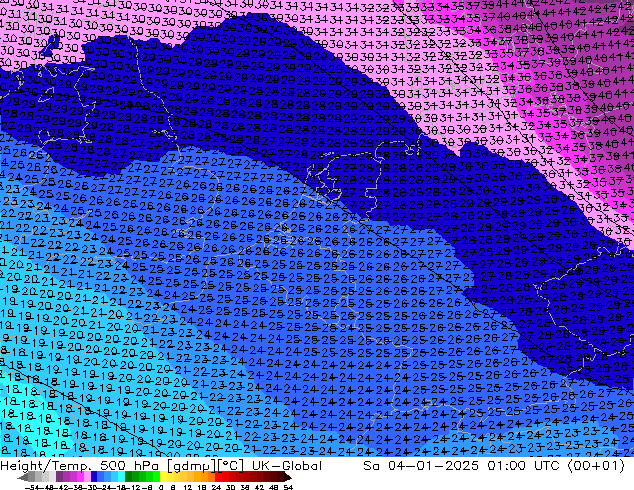Viewport: 634px width, 490px height.
Task: Pick the dark purple swatch in the legend
Action: click(59, 476)
